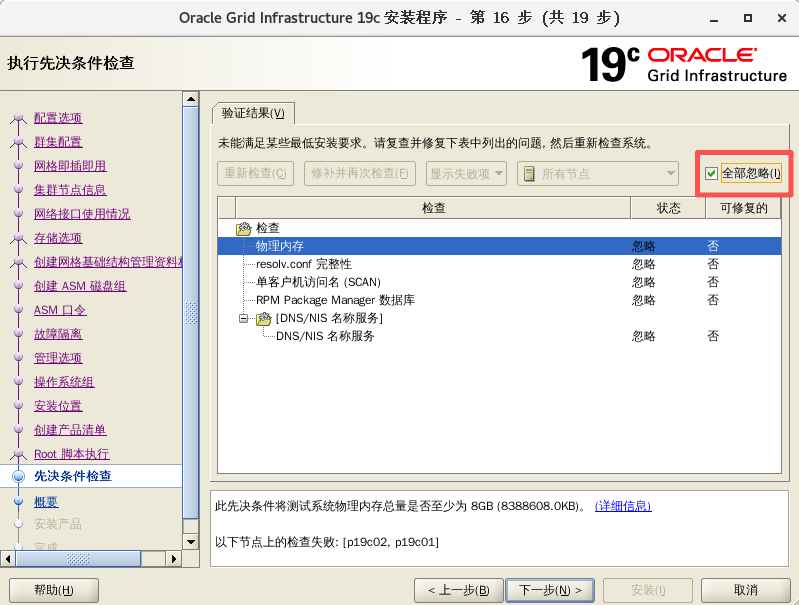Go to 创建 ASM 磁盘组 step

[80, 286]
